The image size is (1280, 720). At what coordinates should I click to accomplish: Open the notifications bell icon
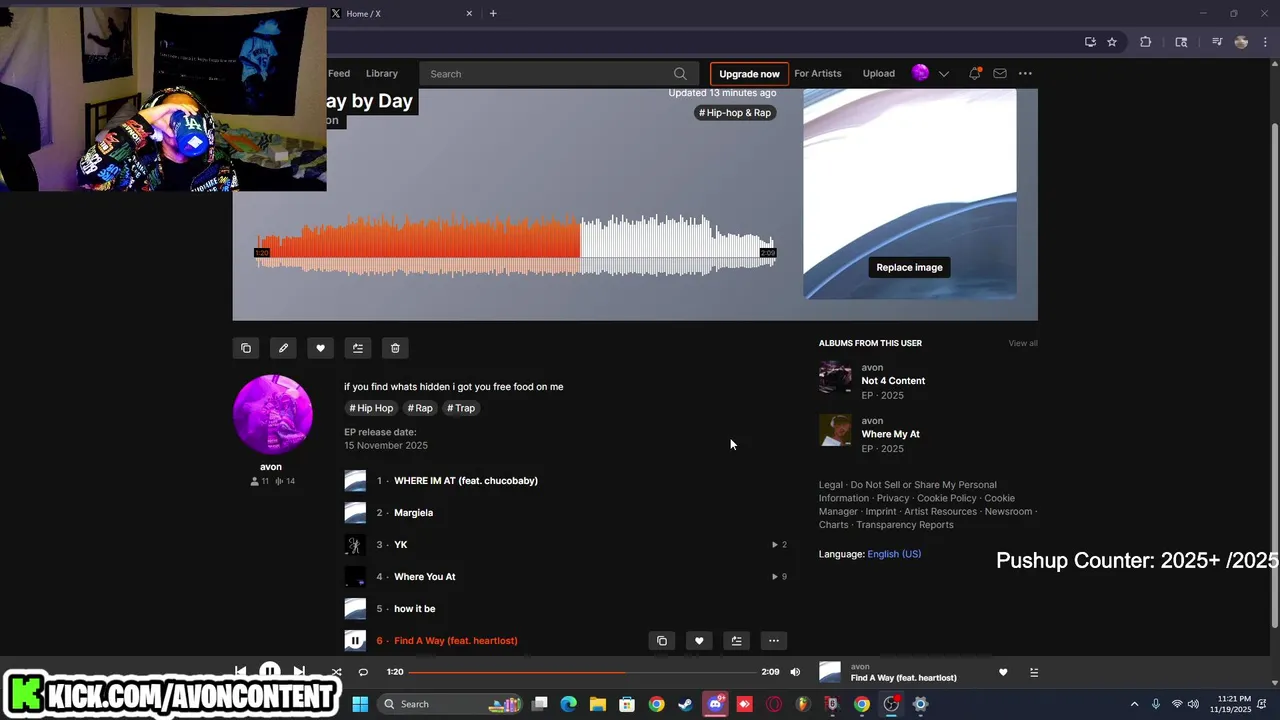tap(974, 73)
